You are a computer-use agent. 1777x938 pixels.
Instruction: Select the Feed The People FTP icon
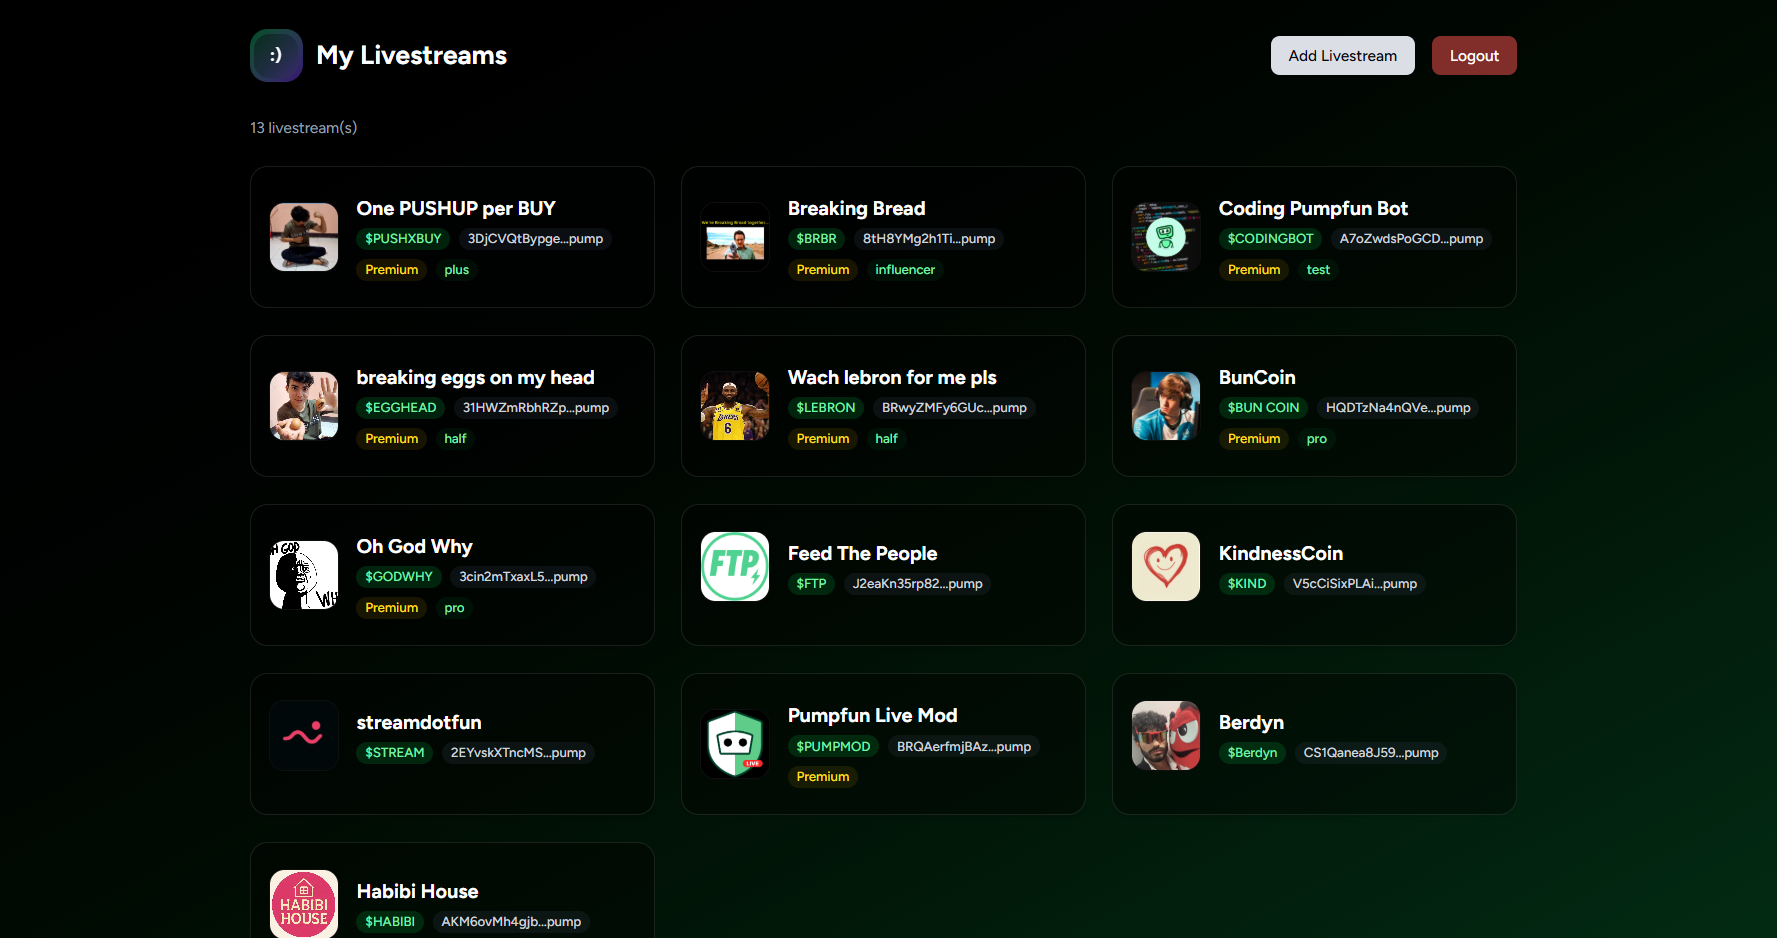[735, 566]
